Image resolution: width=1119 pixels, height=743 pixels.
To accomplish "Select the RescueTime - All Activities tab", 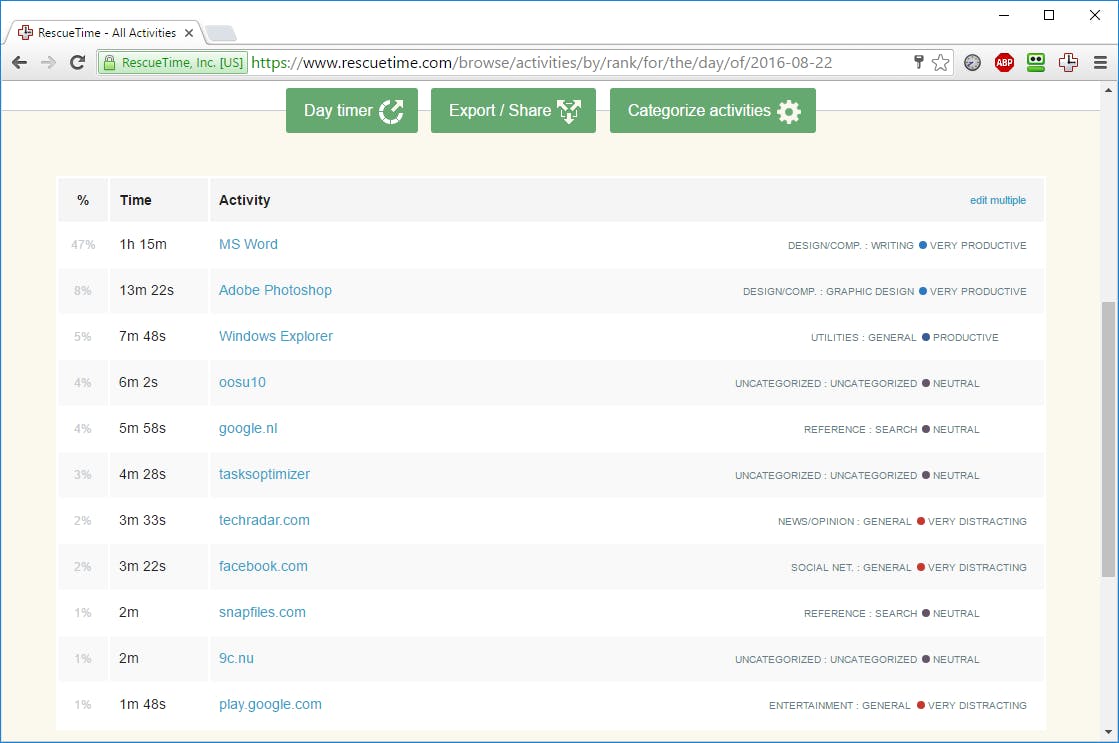I will [x=107, y=33].
